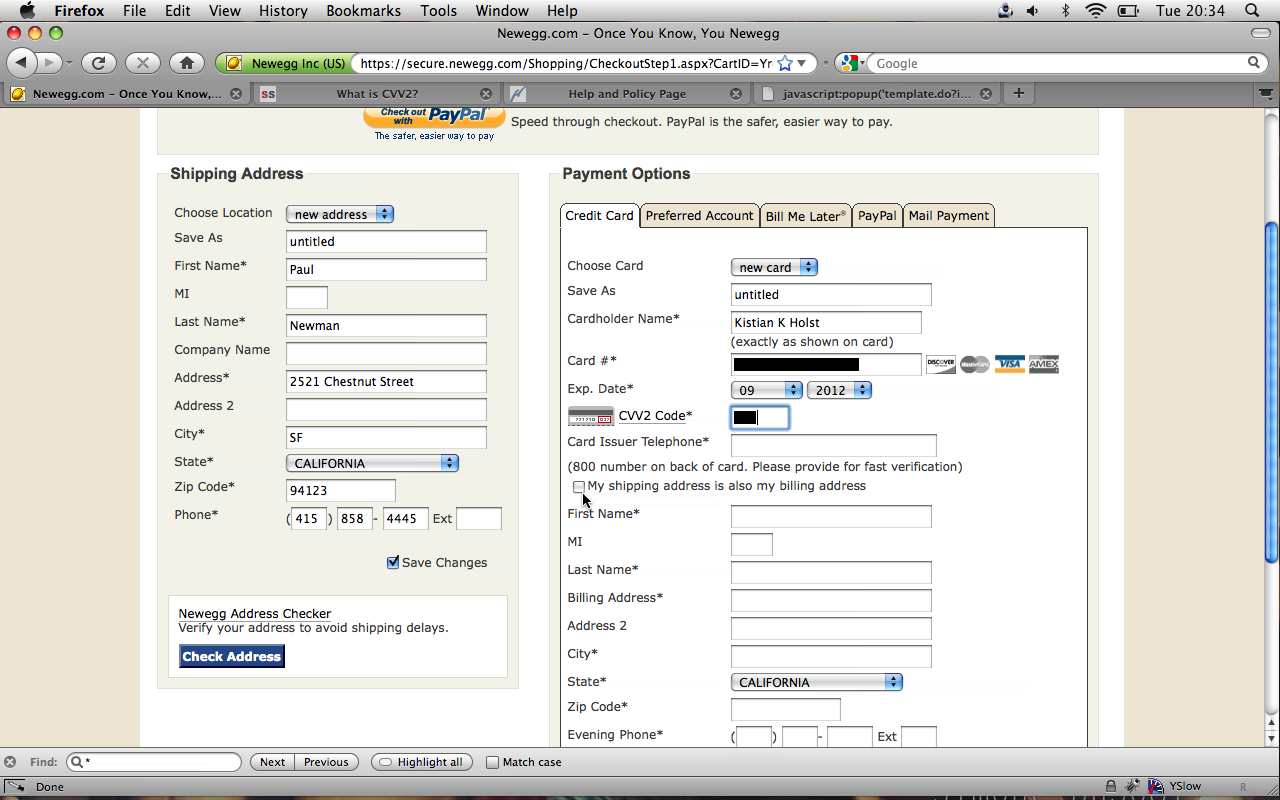Open the expiration month 09 dropdown
1280x800 pixels.
[767, 390]
